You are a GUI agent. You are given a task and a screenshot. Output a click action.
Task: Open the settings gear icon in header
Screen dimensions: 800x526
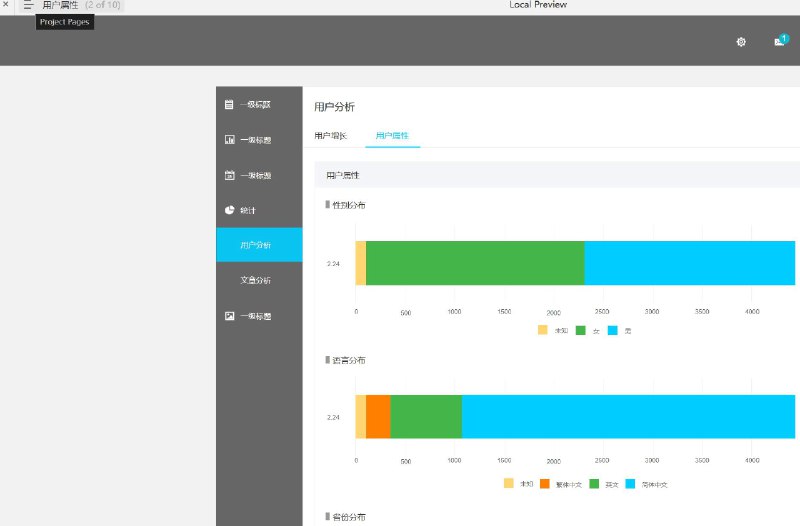[741, 42]
